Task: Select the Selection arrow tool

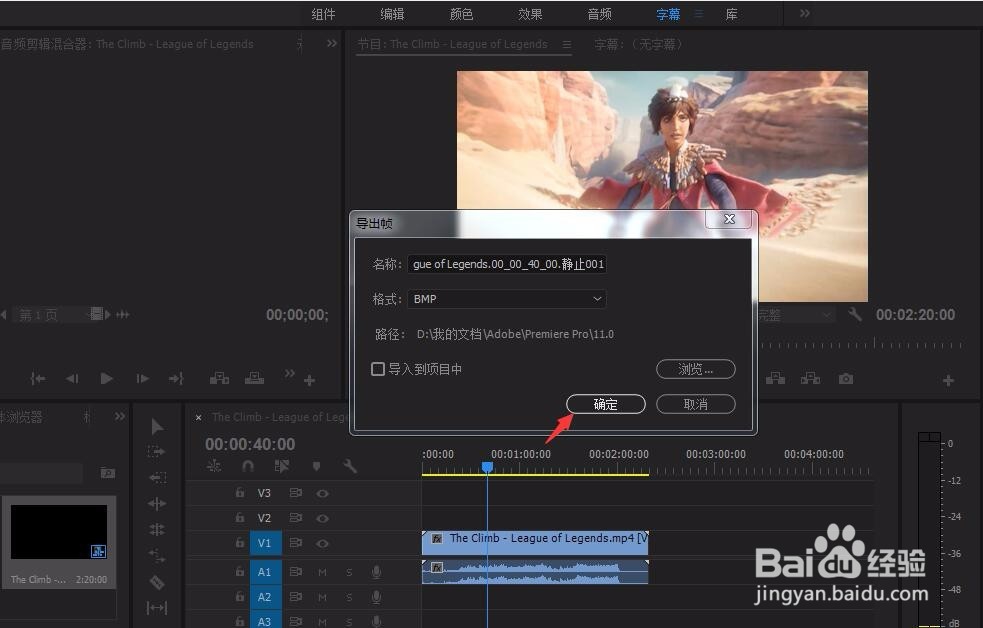Action: click(x=157, y=427)
